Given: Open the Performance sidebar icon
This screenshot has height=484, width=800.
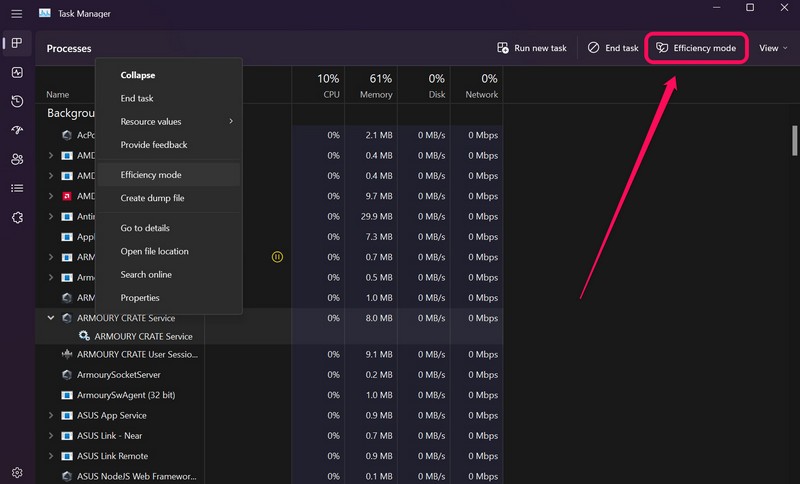Looking at the screenshot, I should [17, 72].
